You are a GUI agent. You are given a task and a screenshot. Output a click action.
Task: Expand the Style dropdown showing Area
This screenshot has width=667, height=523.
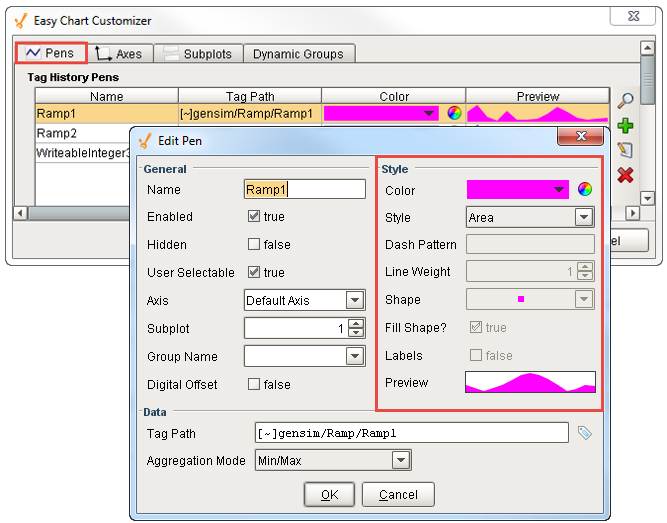(x=584, y=217)
